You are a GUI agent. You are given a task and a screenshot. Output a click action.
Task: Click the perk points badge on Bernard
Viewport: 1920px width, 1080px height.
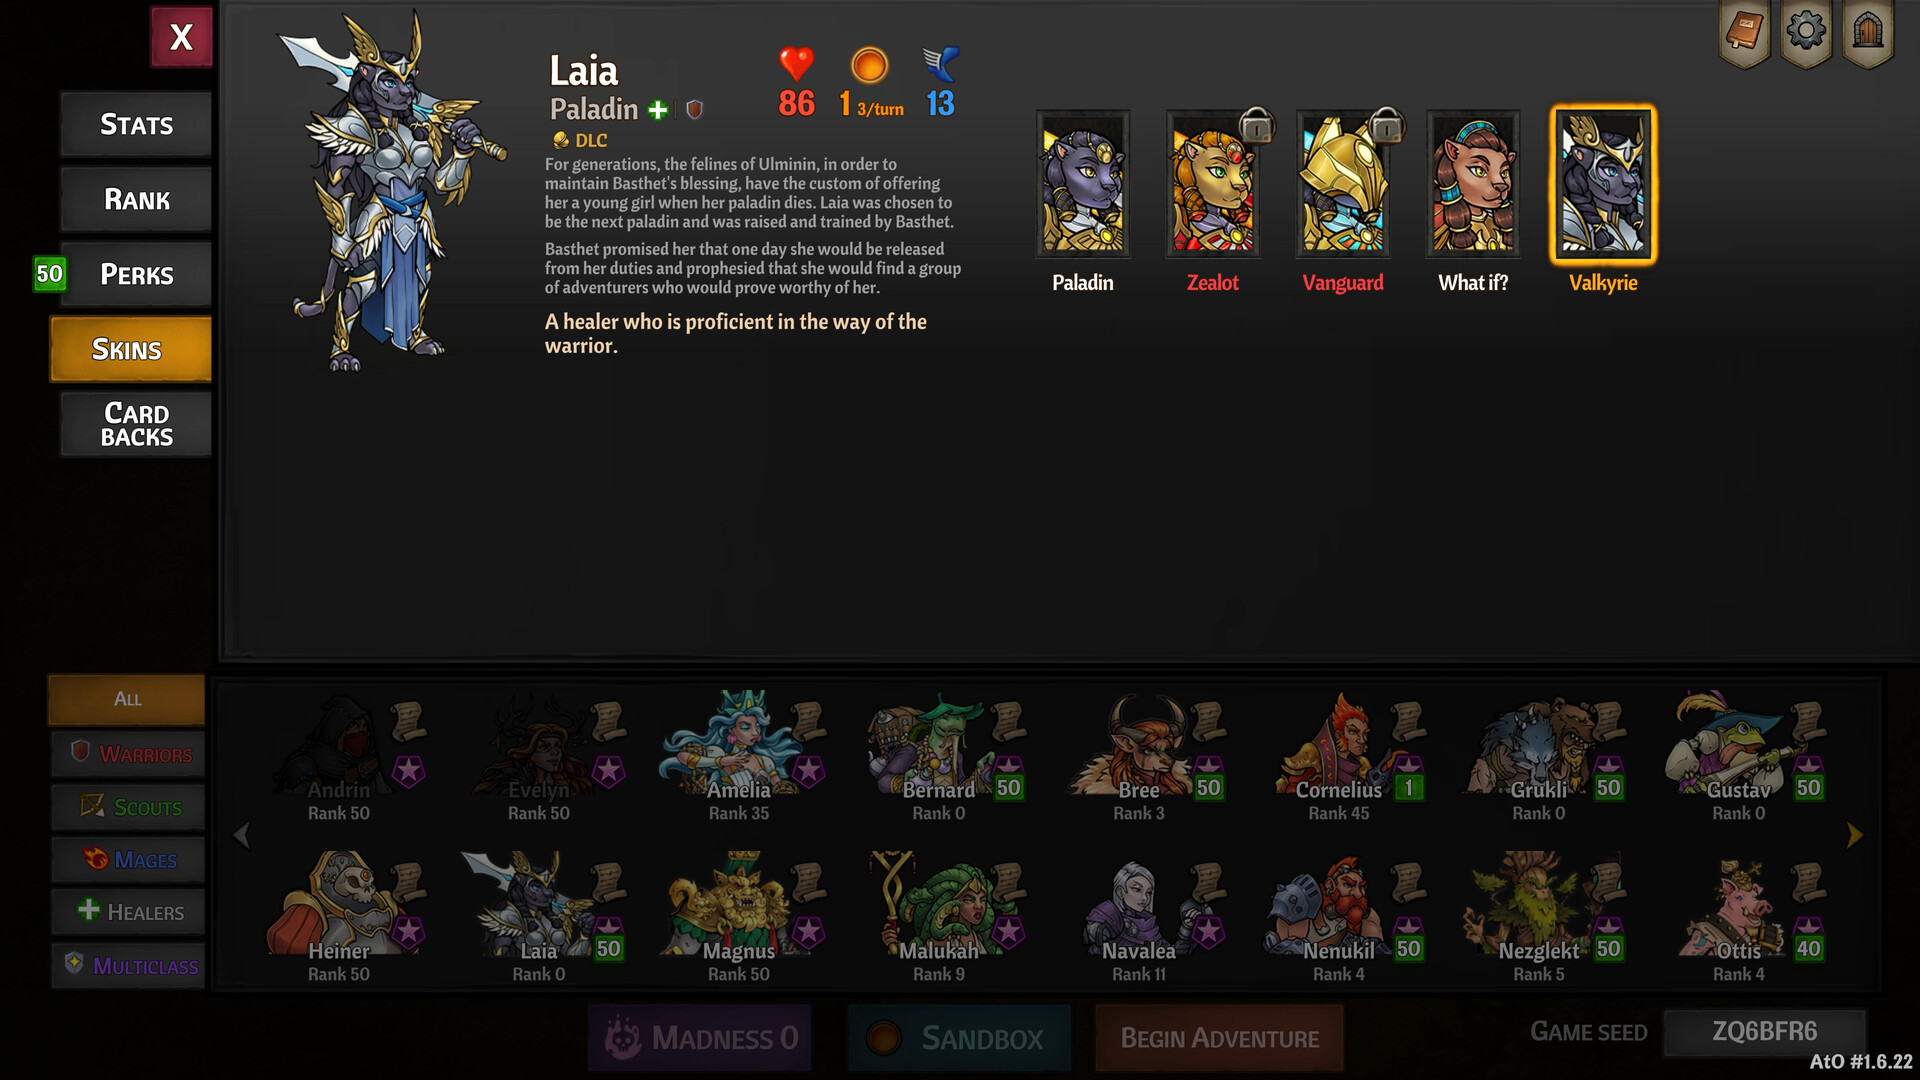pos(1008,786)
